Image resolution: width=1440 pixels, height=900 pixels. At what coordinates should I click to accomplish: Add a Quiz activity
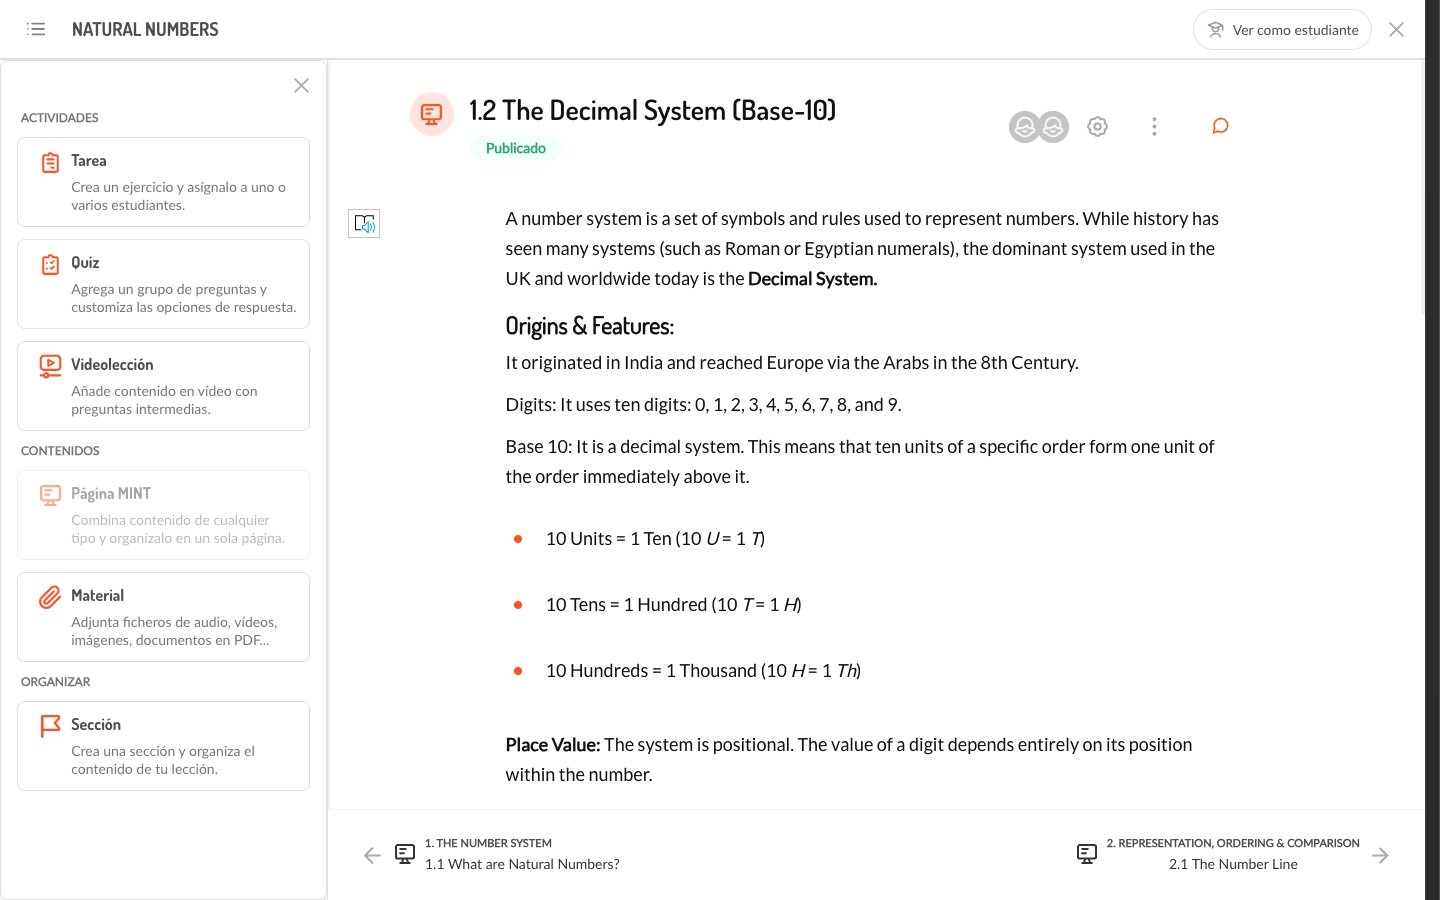[163, 284]
